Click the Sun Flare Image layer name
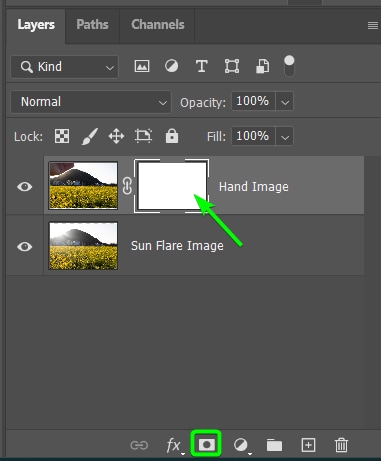The height and width of the screenshot is (461, 381). pyautogui.click(x=177, y=246)
